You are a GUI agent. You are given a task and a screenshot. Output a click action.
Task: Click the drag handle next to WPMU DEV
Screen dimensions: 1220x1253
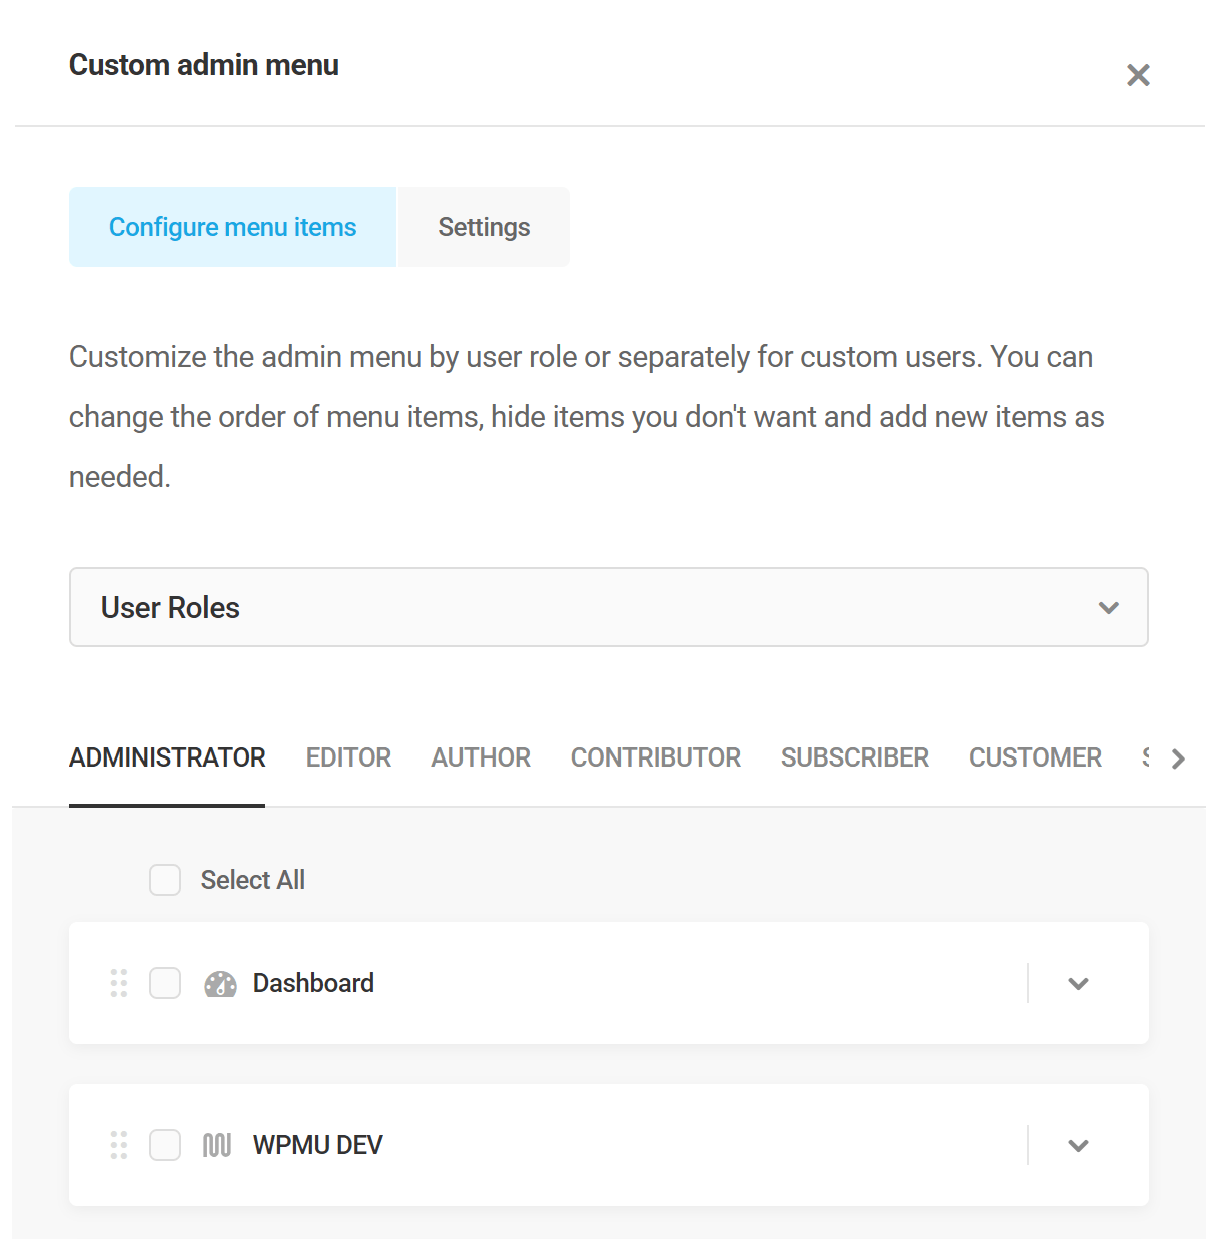tap(118, 1145)
